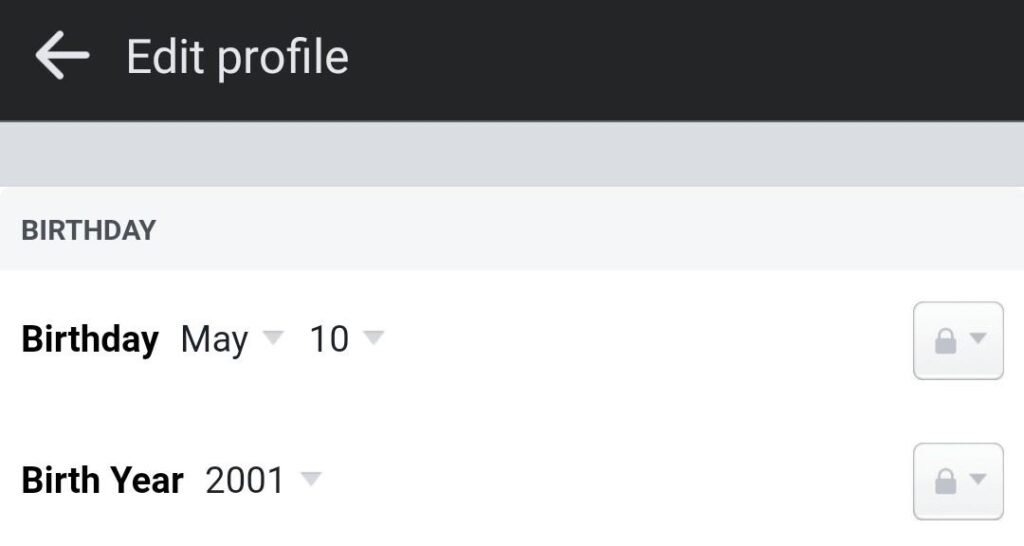
Task: Click the bold Birthday label
Action: 90,340
